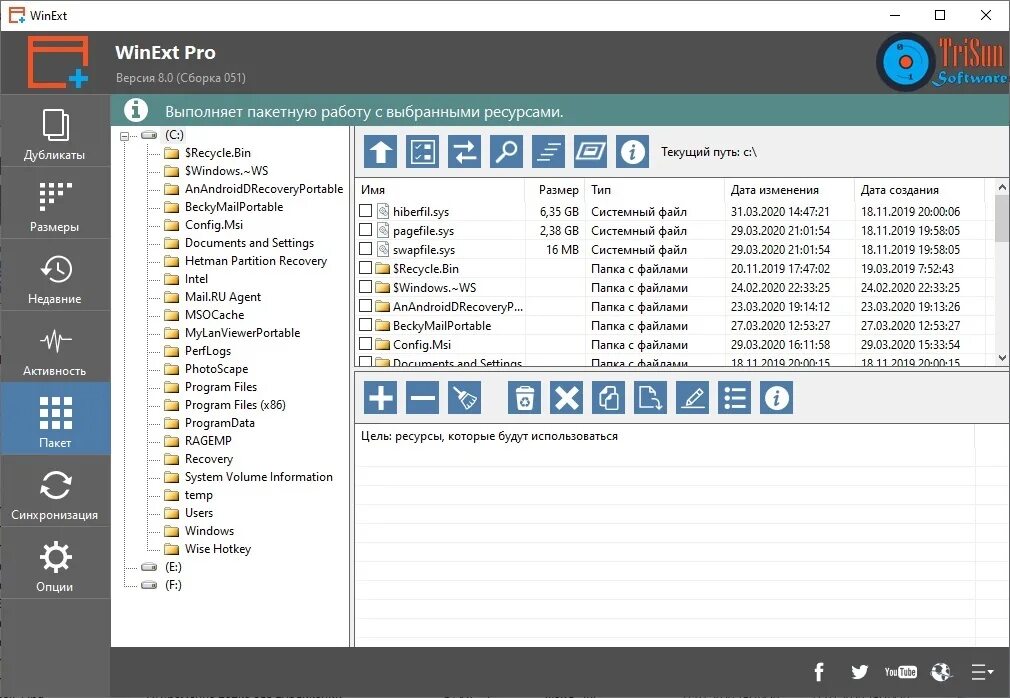Open the Недавние section
Image resolution: width=1010 pixels, height=698 pixels.
pyautogui.click(x=55, y=276)
